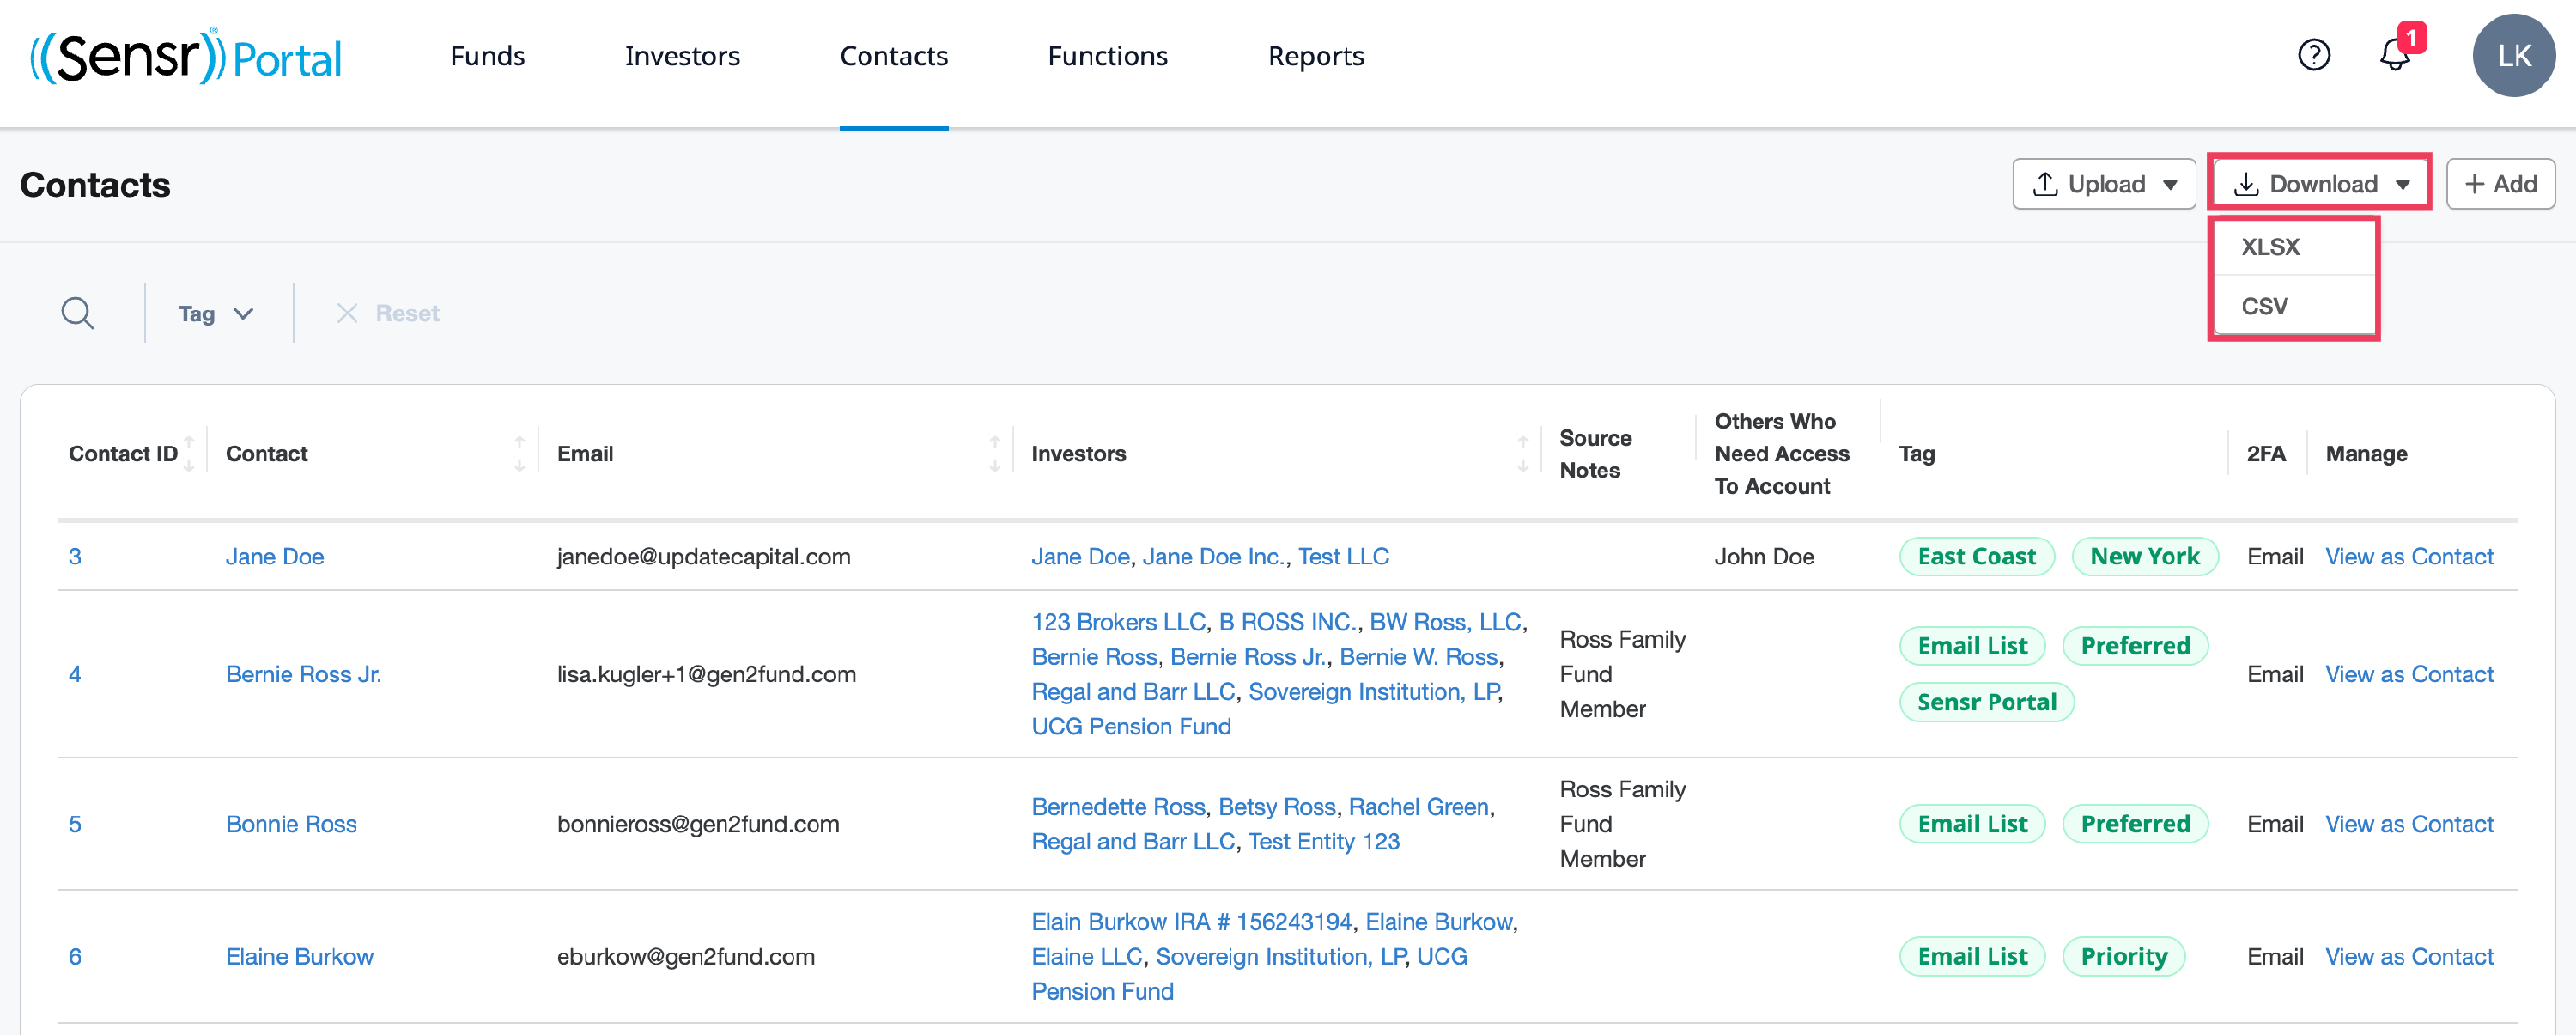2576x1035 pixels.
Task: Select email eburkow@gen2fund.com
Action: pyautogui.click(x=686, y=957)
